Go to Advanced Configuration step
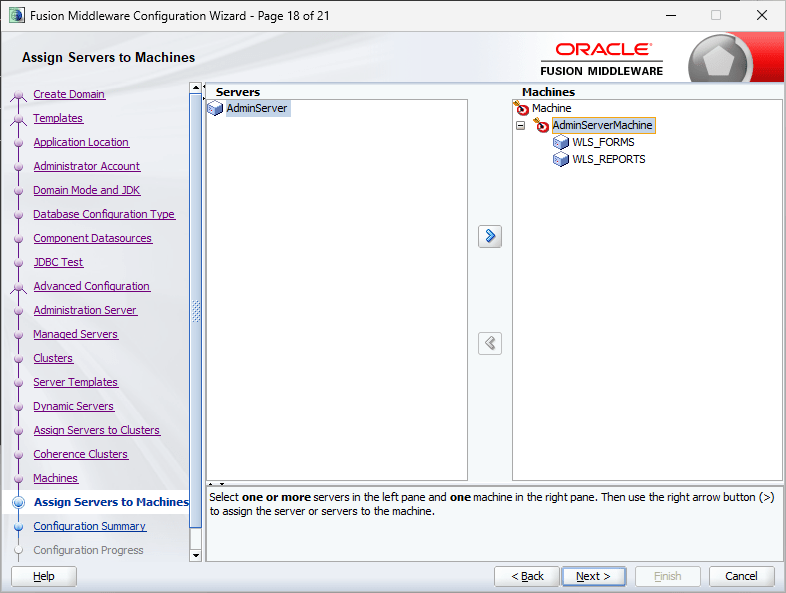 (92, 286)
